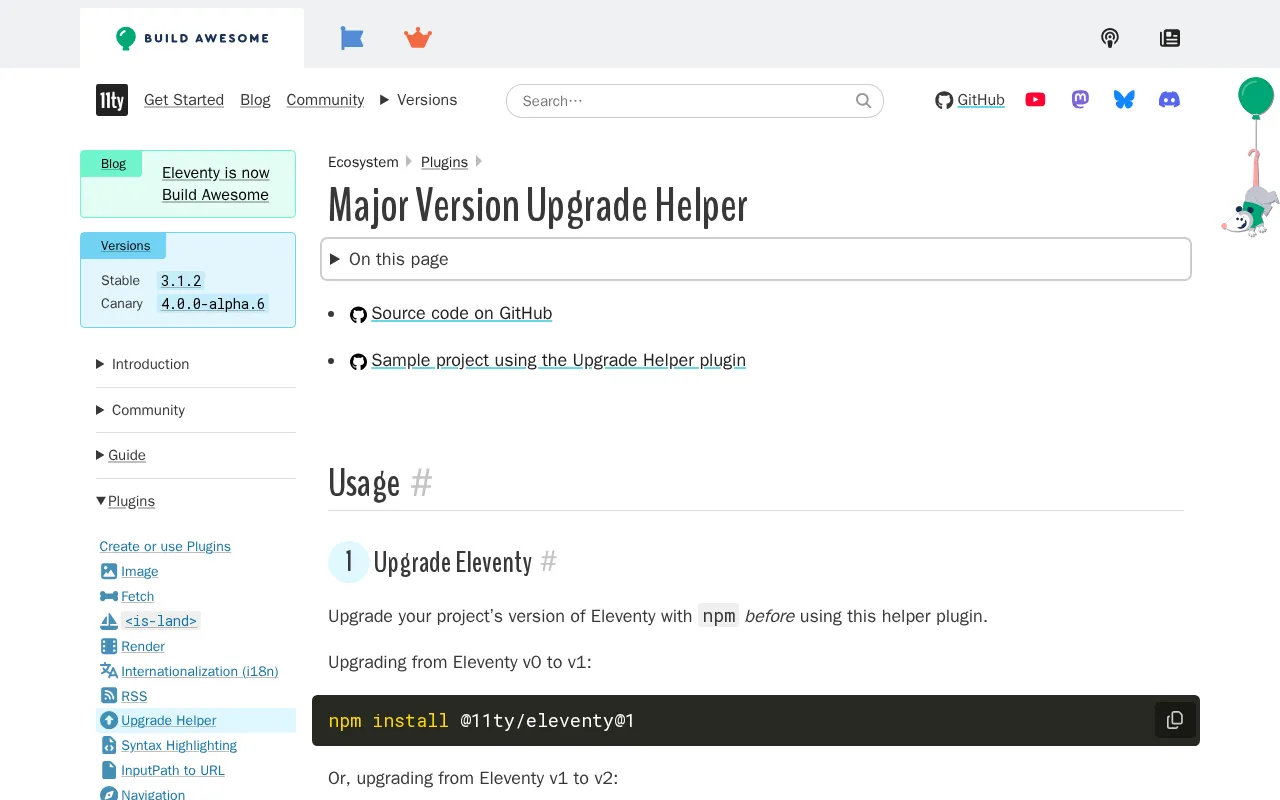This screenshot has height=800, width=1280.
Task: Click the Blog label in sidebar box
Action: pos(113,164)
